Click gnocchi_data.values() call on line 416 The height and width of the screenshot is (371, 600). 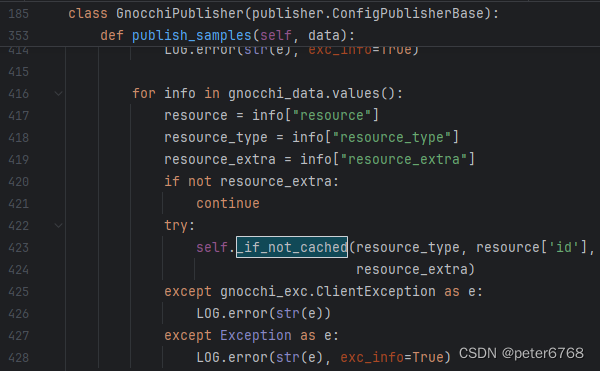(315, 93)
